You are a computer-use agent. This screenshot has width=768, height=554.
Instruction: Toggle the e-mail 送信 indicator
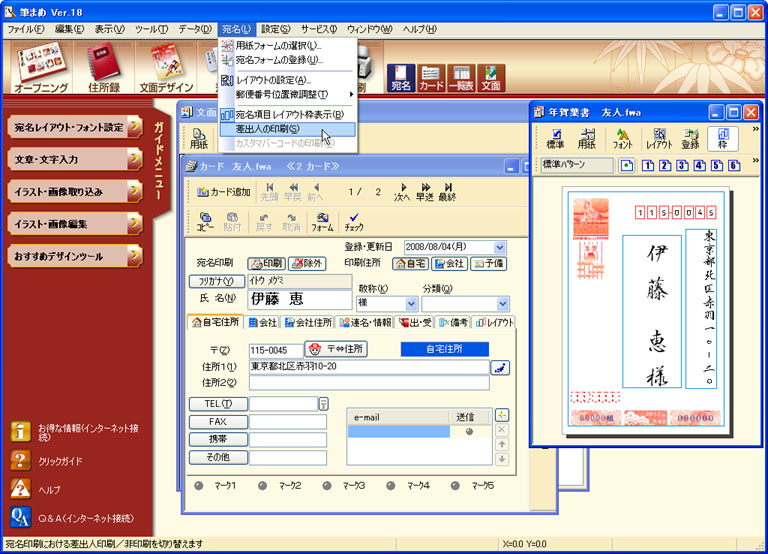468,431
